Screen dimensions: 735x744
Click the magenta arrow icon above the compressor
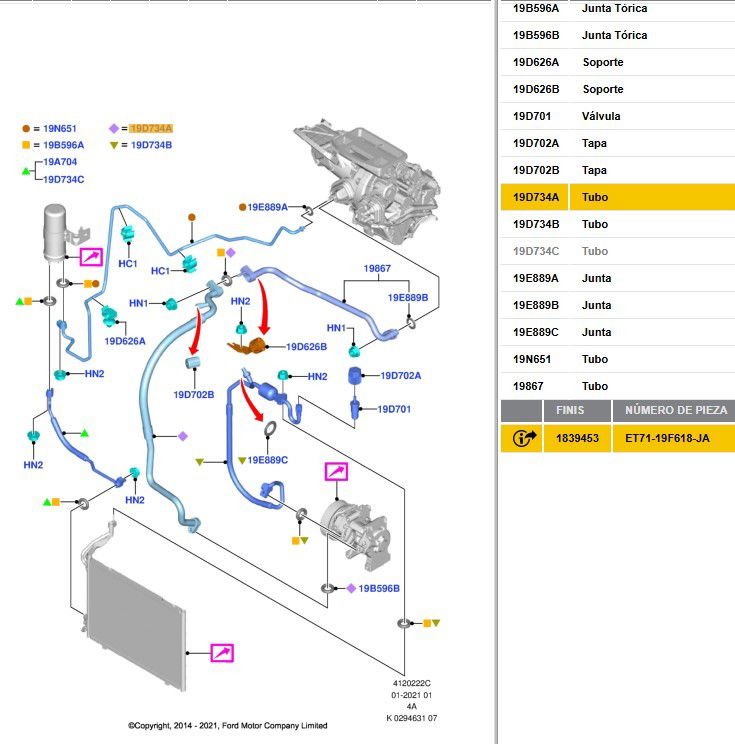337,473
